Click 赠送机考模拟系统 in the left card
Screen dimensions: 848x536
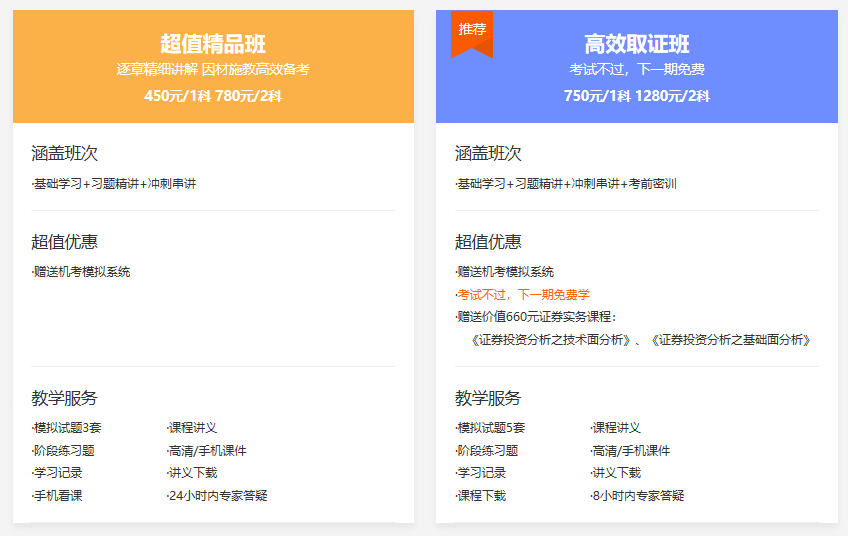81,272
